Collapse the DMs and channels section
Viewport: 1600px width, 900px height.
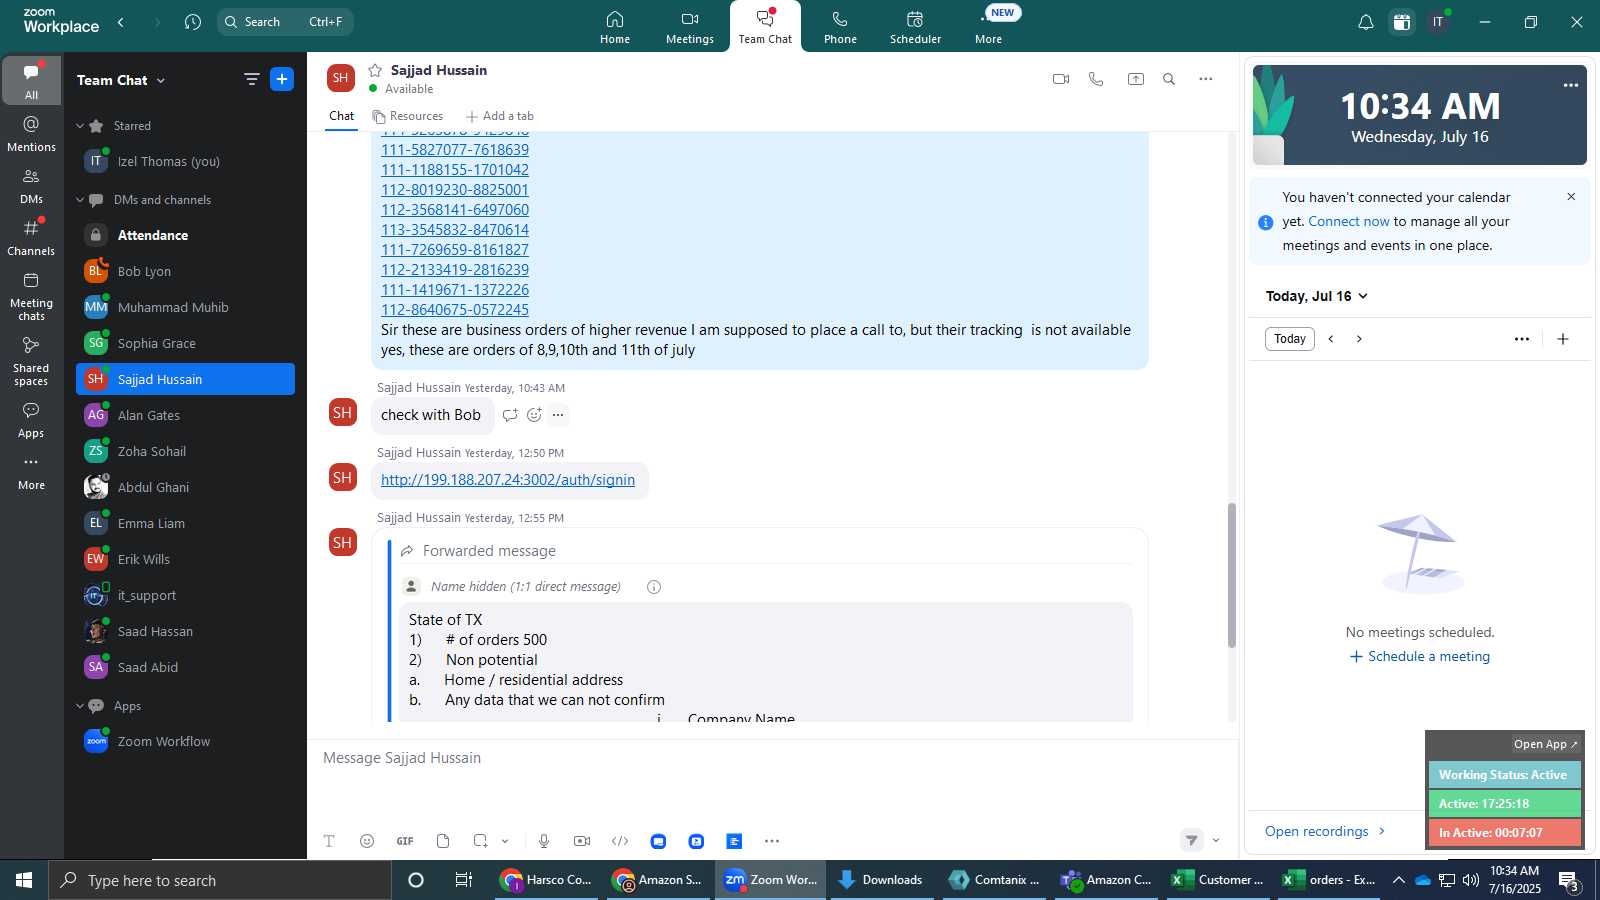tap(80, 200)
